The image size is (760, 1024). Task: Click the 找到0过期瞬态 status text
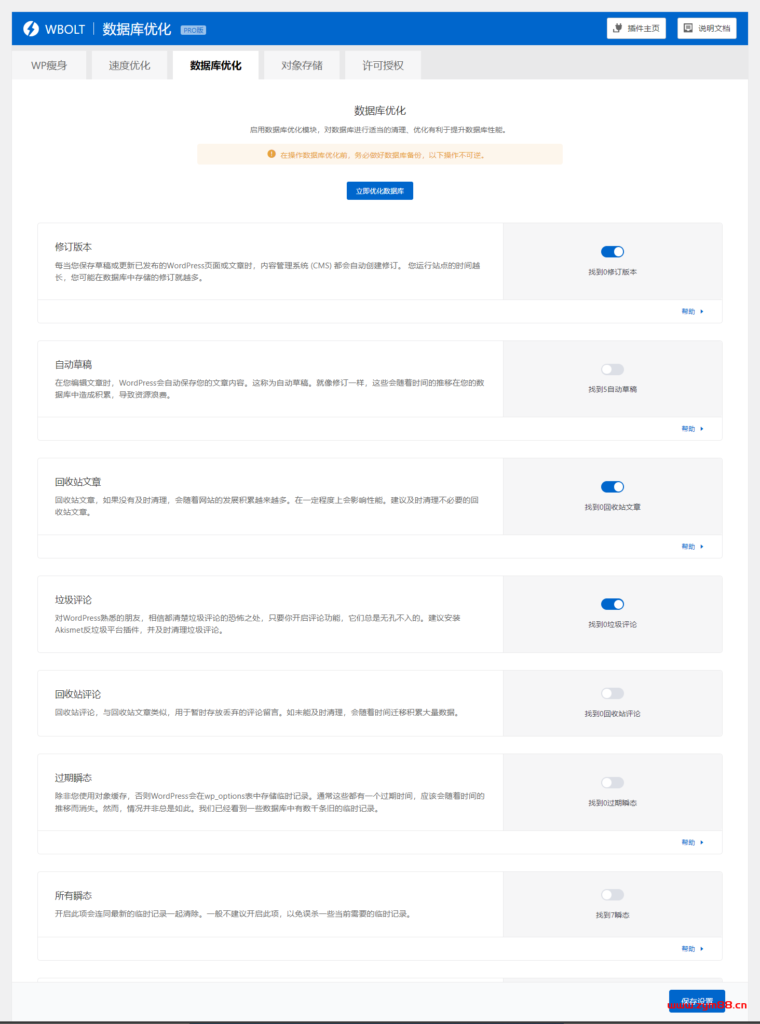pos(612,803)
